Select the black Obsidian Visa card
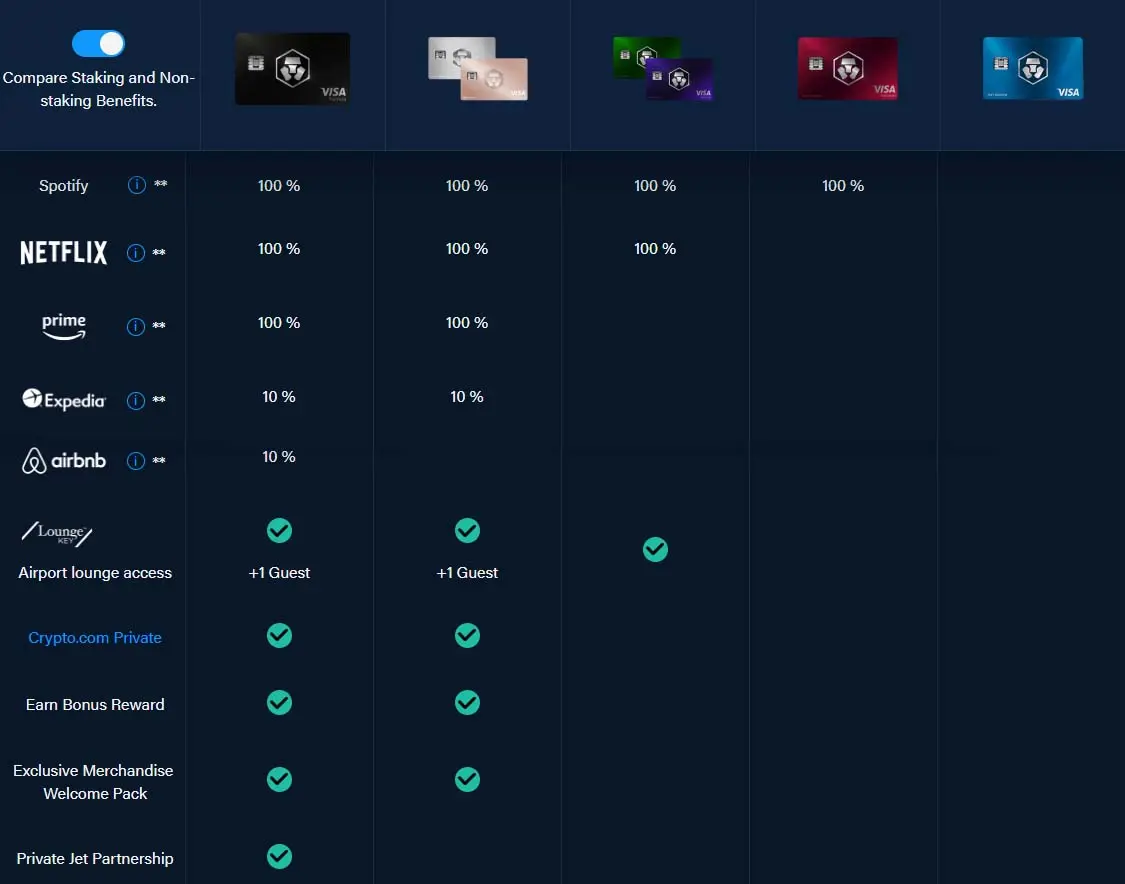The width and height of the screenshot is (1125, 884). (293, 69)
